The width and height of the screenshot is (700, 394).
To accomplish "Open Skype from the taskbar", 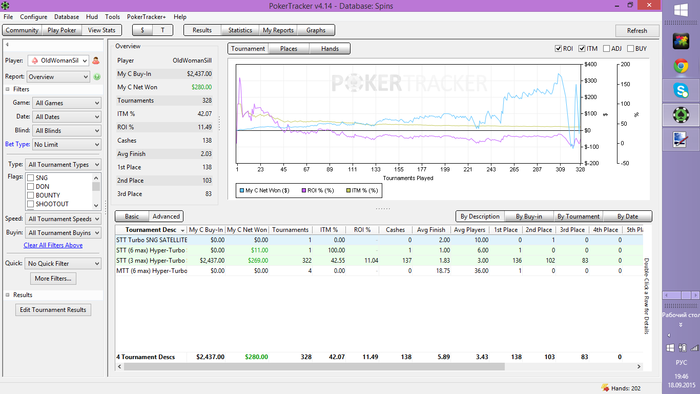I will (681, 91).
